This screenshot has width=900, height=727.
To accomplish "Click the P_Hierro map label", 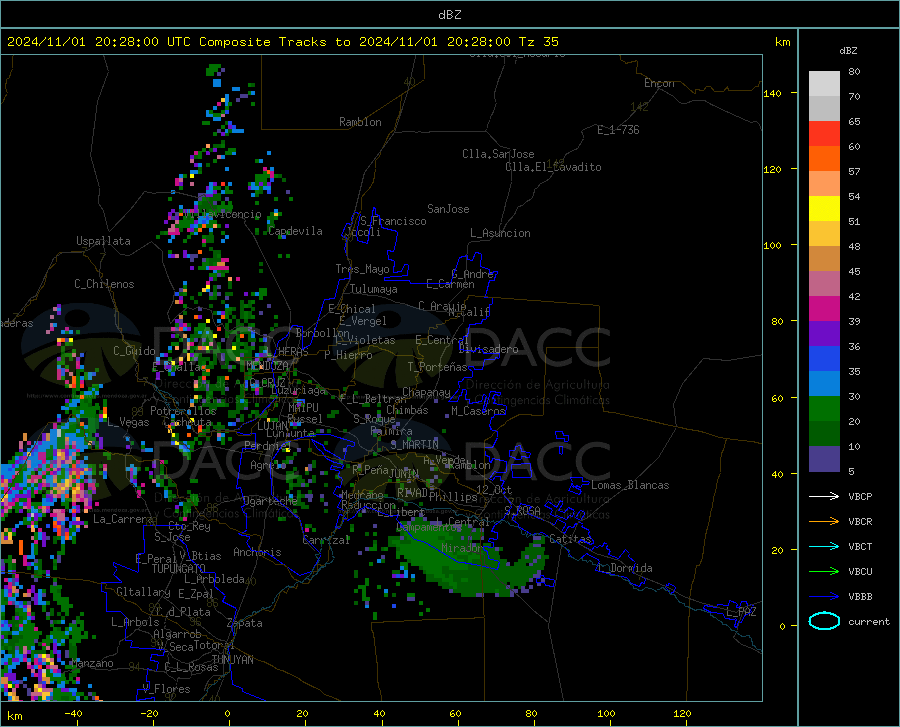I will (x=348, y=355).
